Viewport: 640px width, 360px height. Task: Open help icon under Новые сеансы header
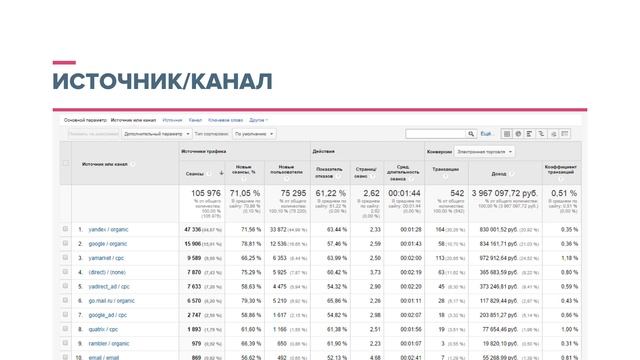[x=244, y=179]
